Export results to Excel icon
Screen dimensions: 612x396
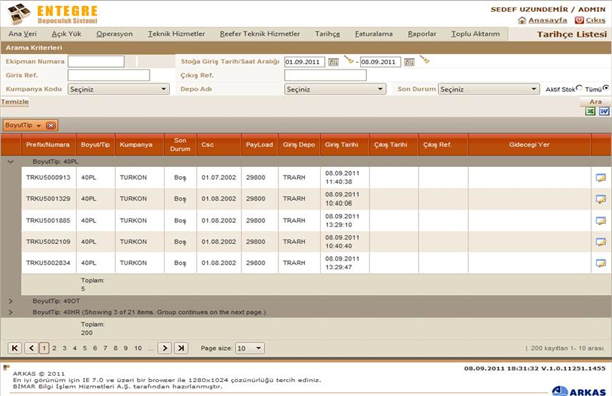point(590,112)
